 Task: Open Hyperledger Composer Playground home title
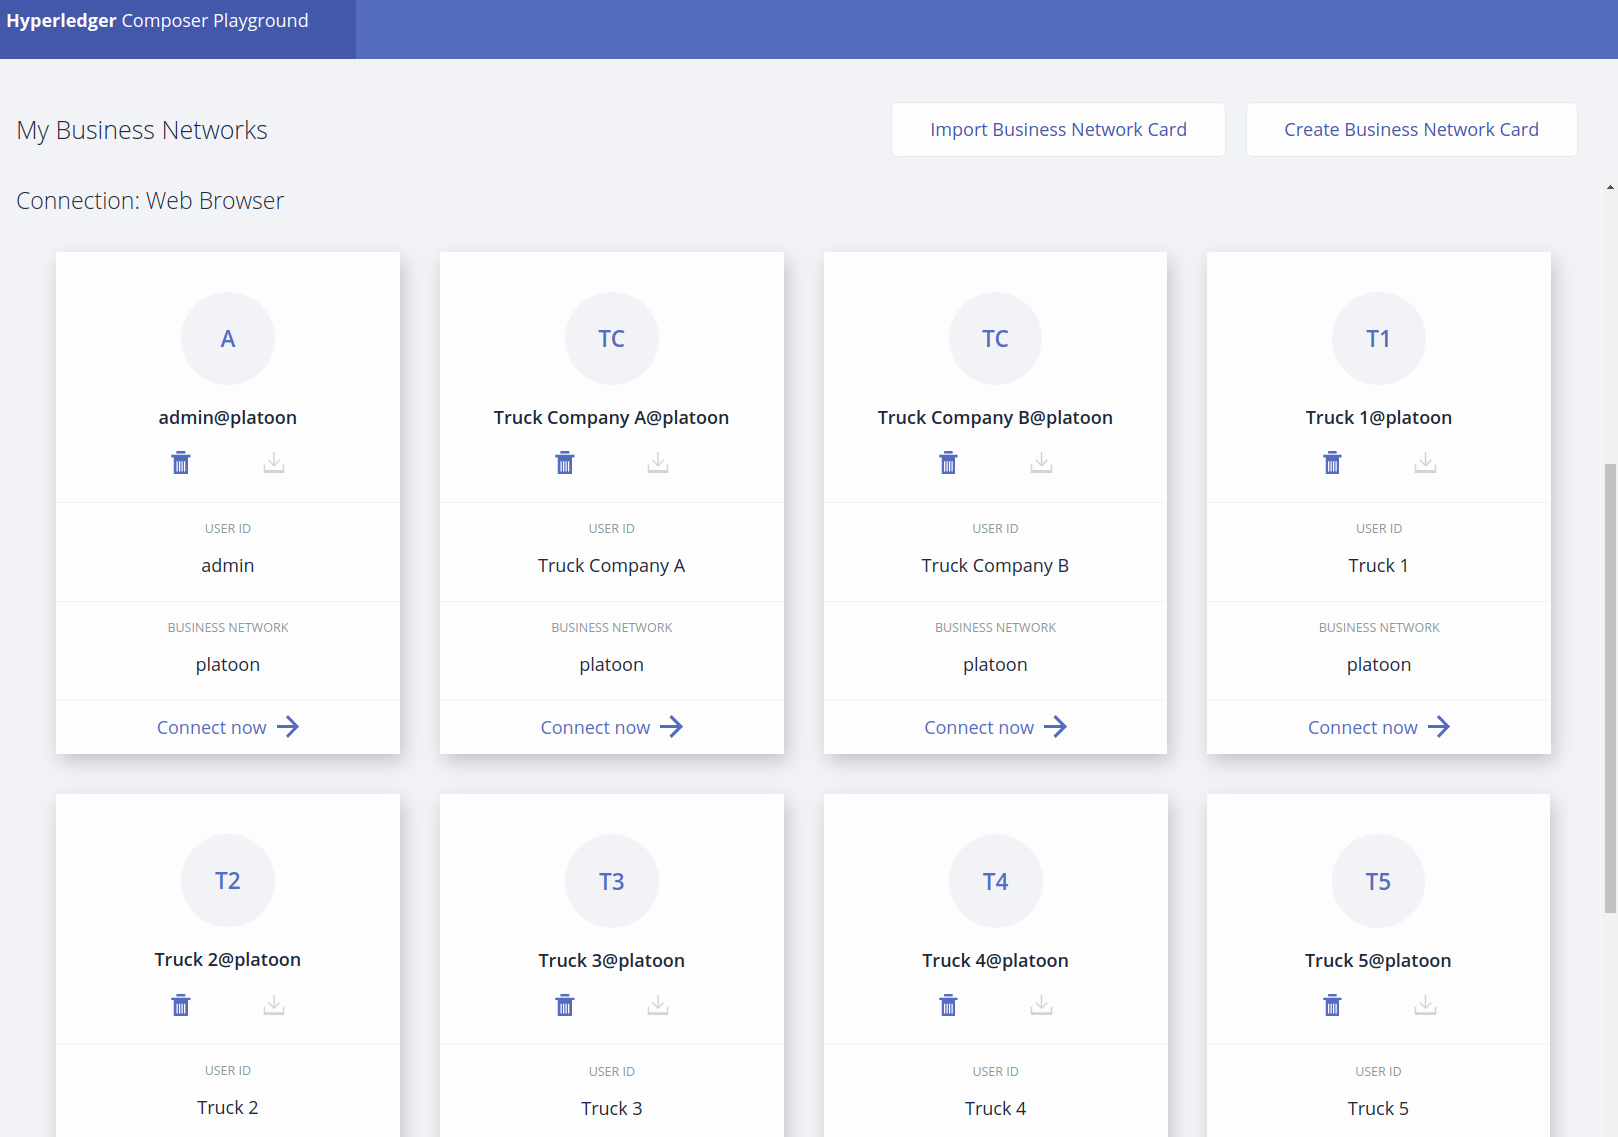pyautogui.click(x=158, y=21)
